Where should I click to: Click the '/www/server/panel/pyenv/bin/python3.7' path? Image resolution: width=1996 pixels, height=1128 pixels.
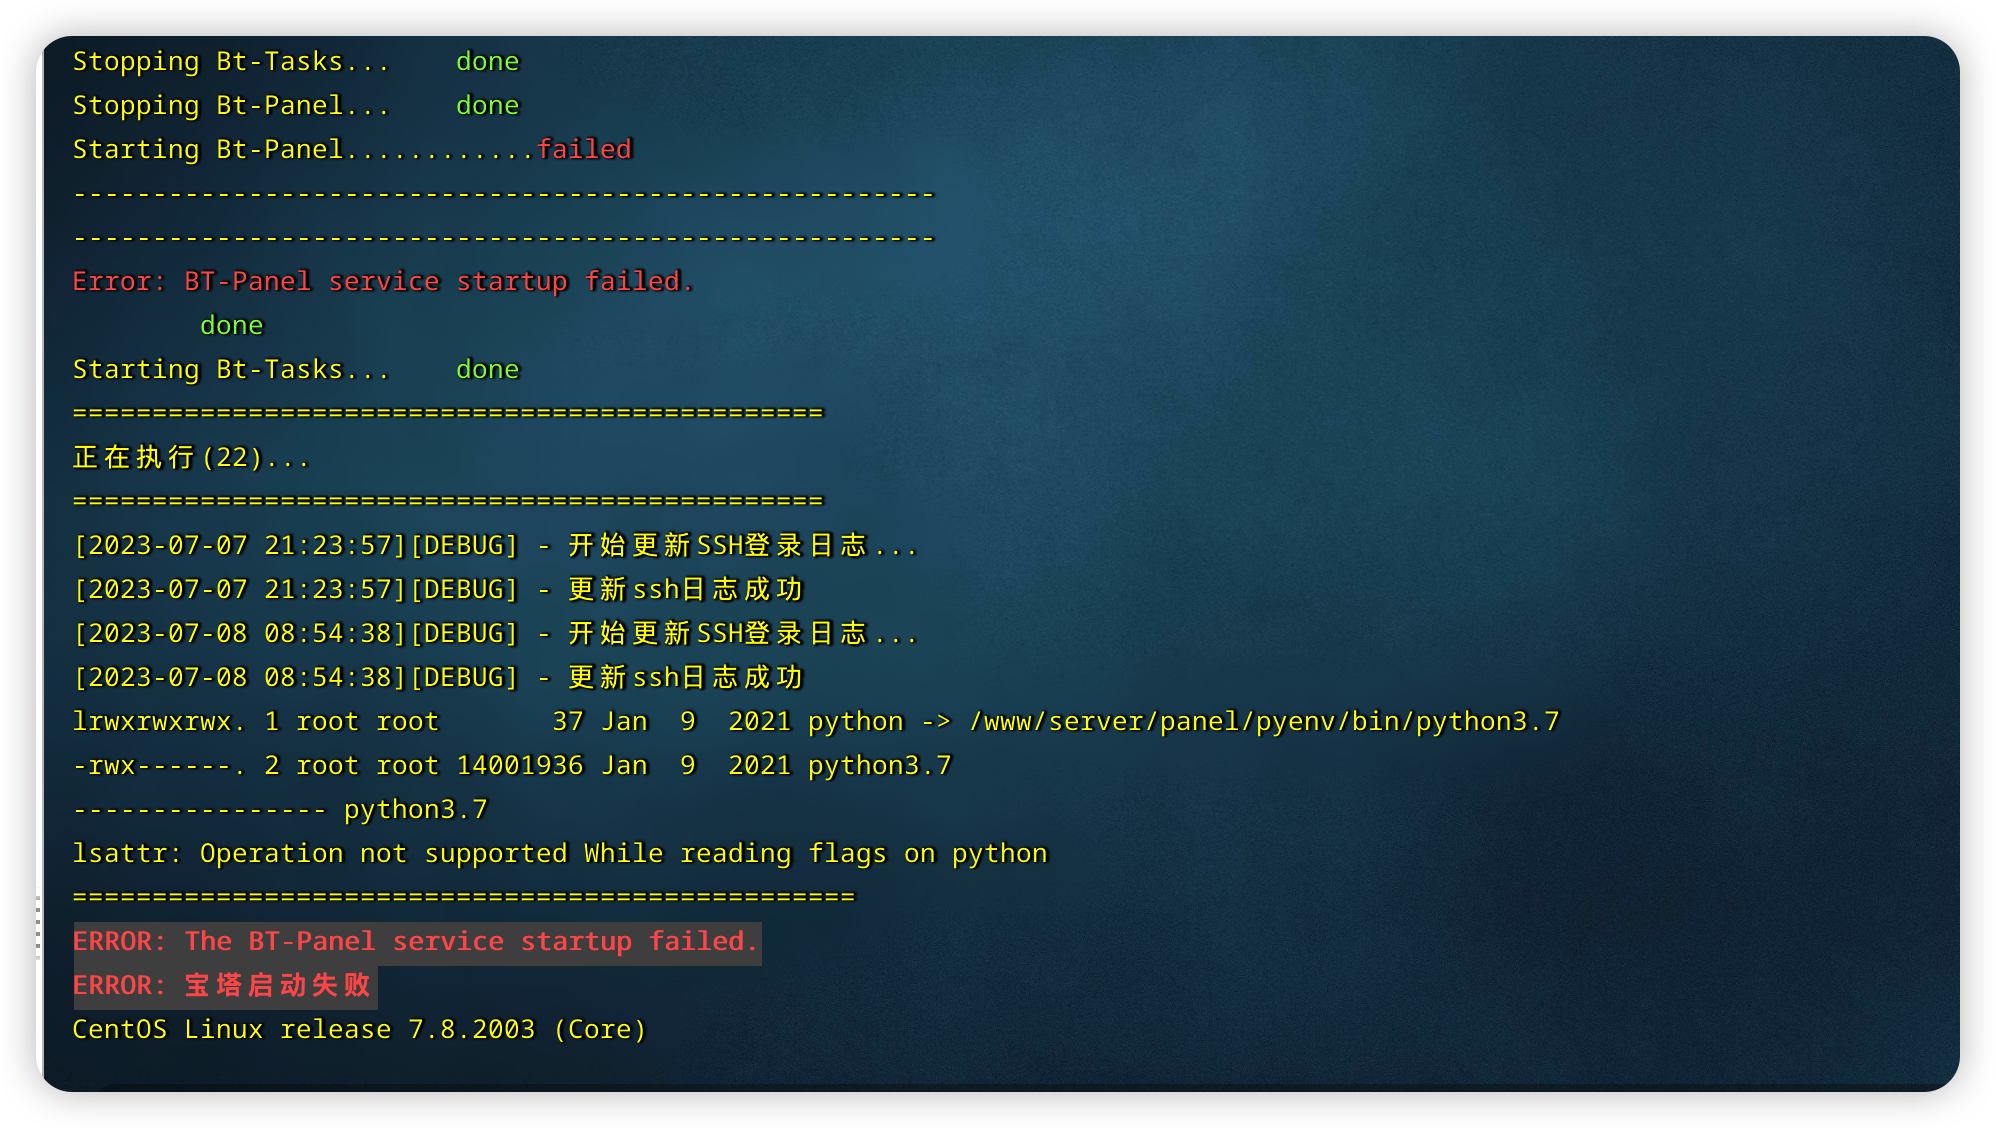pos(1264,722)
